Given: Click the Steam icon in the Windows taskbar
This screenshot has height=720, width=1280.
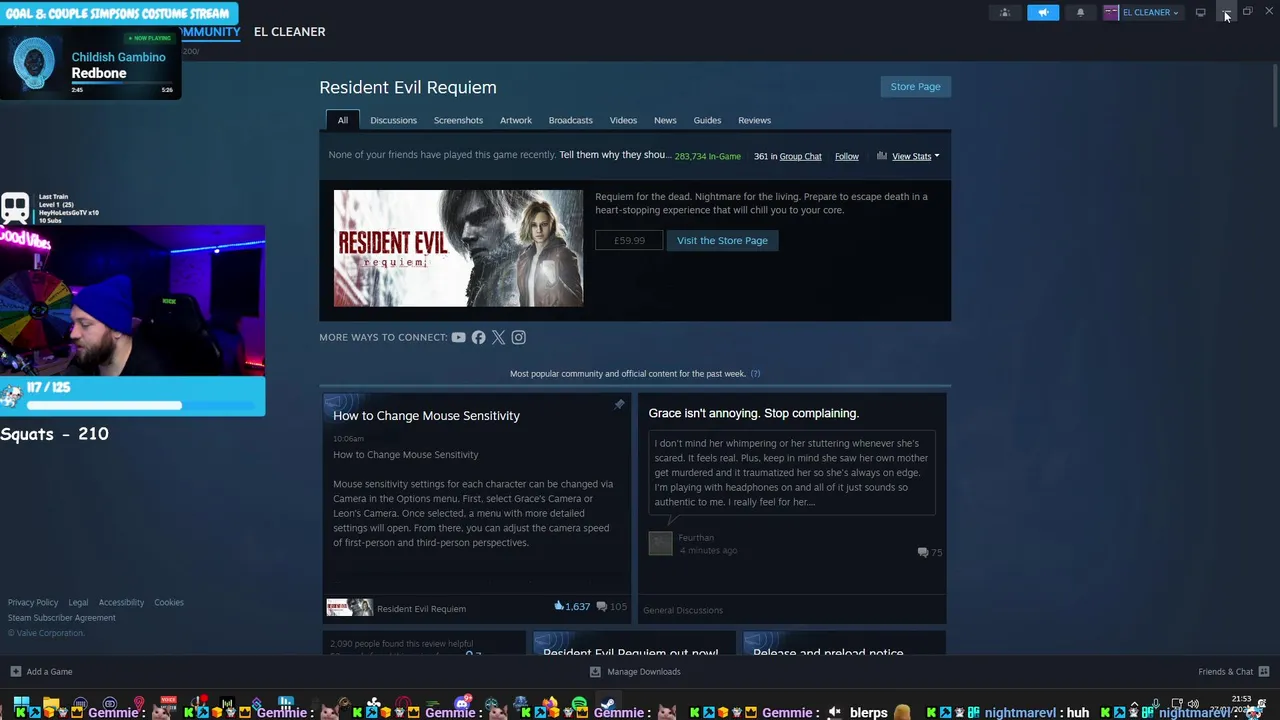Looking at the screenshot, I should click(x=606, y=705).
